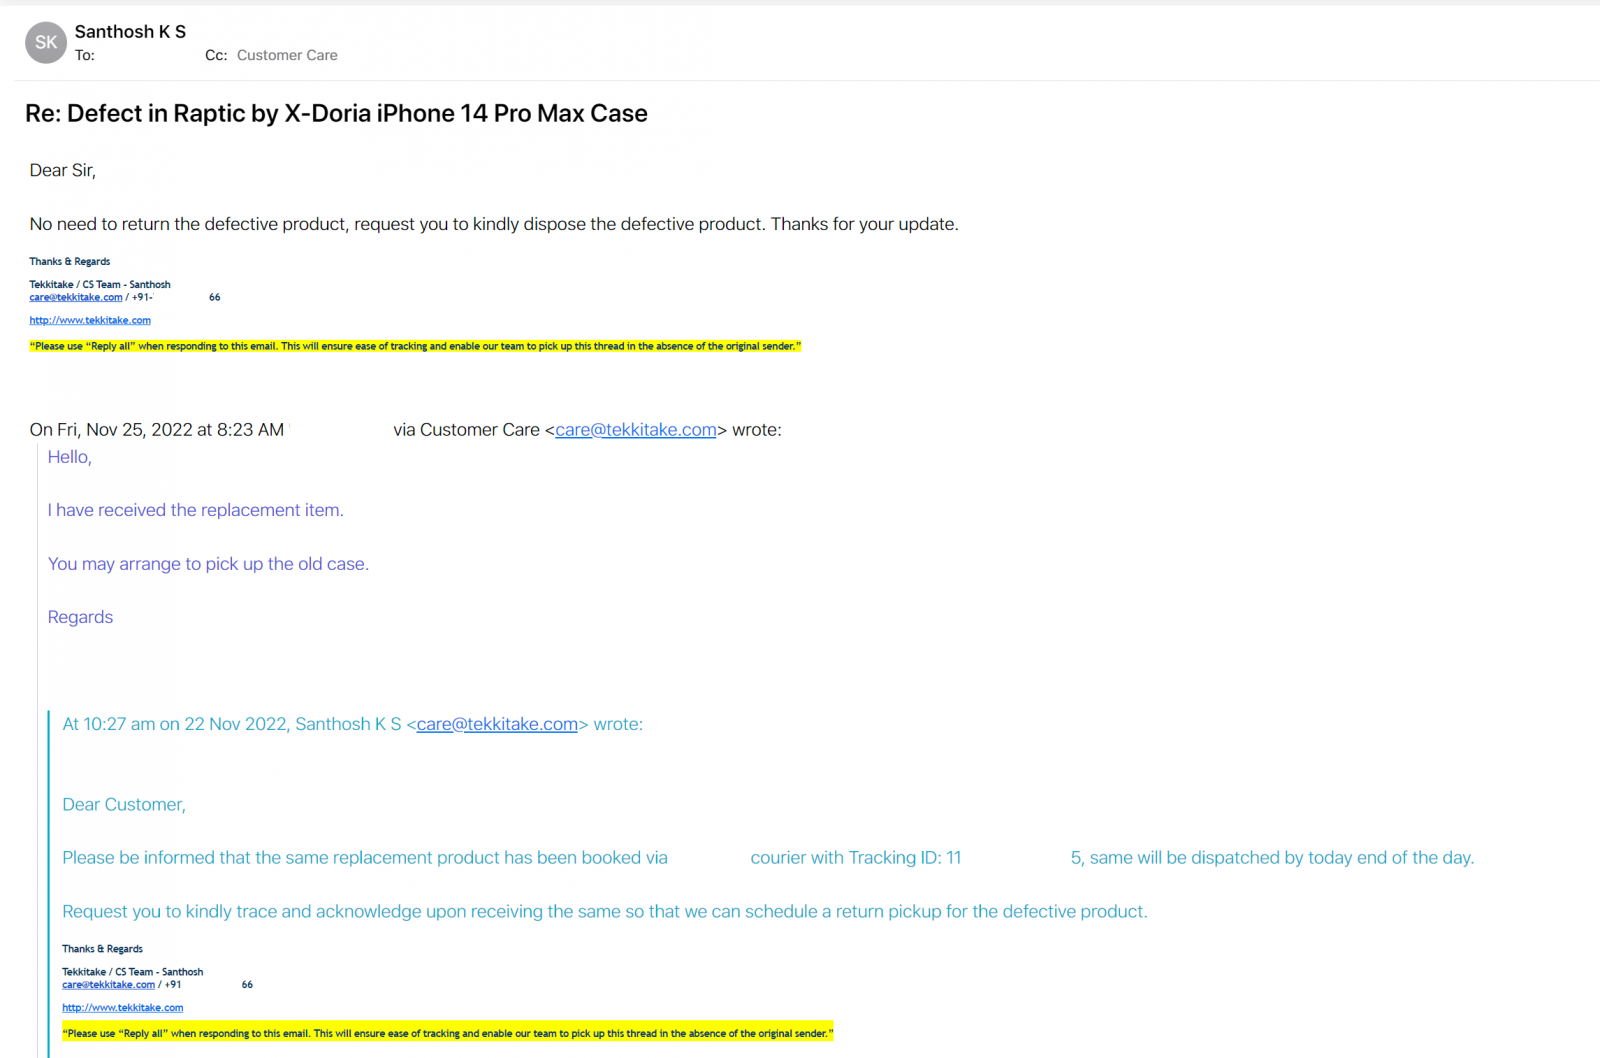Image resolution: width=1600 pixels, height=1058 pixels.
Task: Open care@tekkitake.com link in top signature
Action: point(76,297)
